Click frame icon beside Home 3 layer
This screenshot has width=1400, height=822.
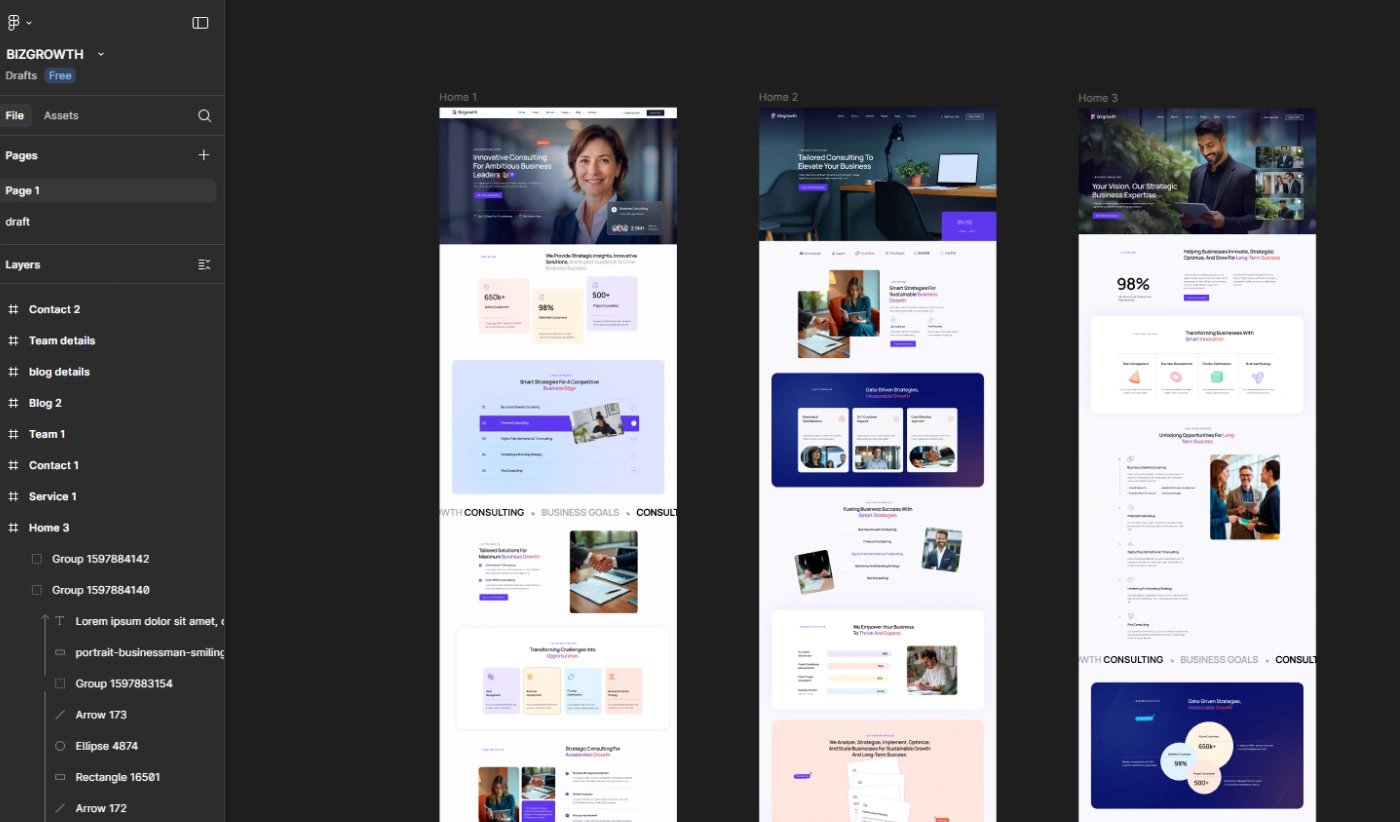(x=14, y=528)
